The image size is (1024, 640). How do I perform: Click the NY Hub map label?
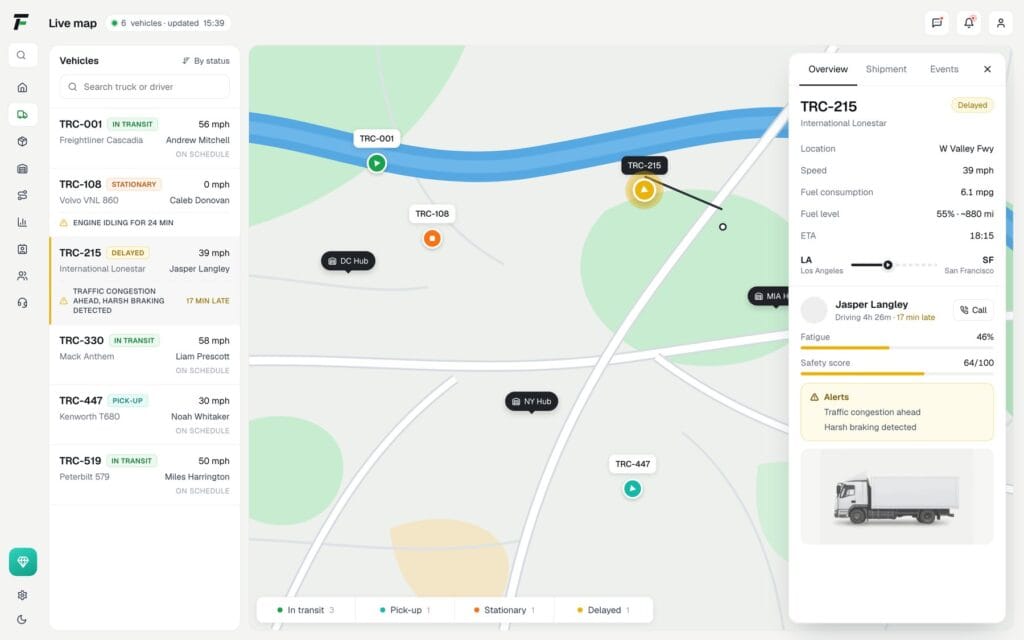[x=532, y=402]
